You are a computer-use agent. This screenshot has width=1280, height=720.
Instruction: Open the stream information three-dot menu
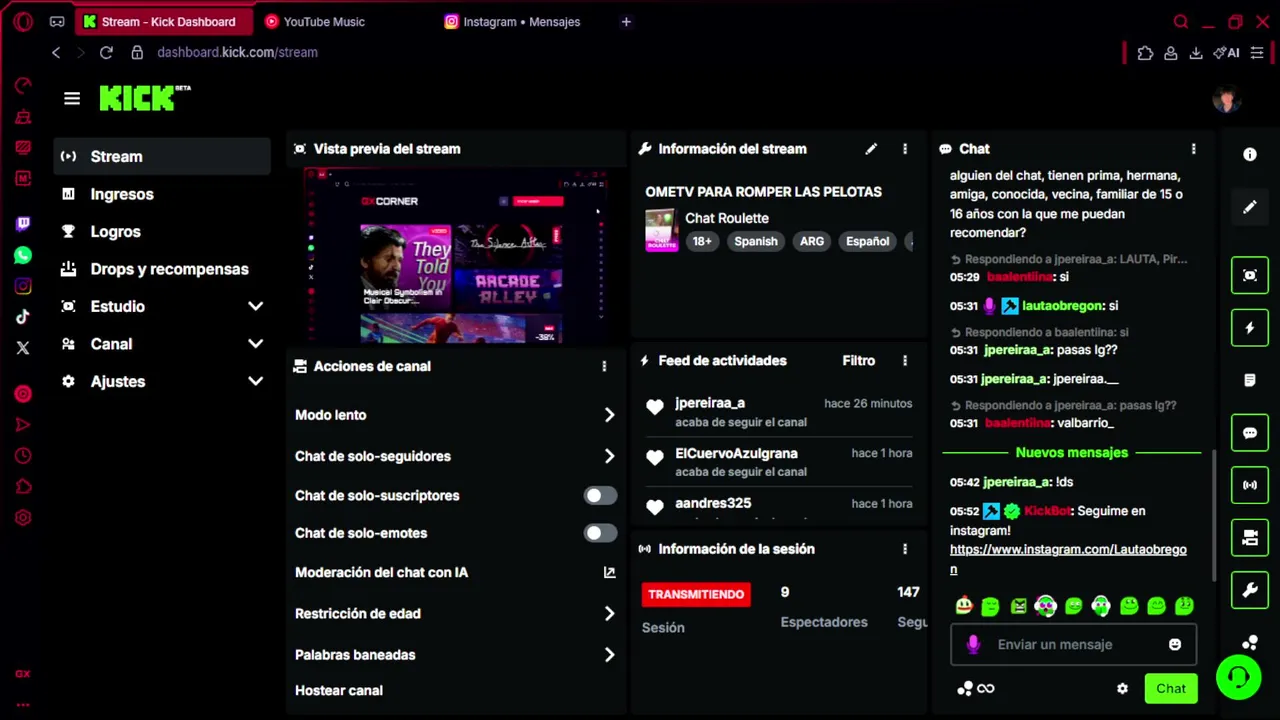[905, 149]
